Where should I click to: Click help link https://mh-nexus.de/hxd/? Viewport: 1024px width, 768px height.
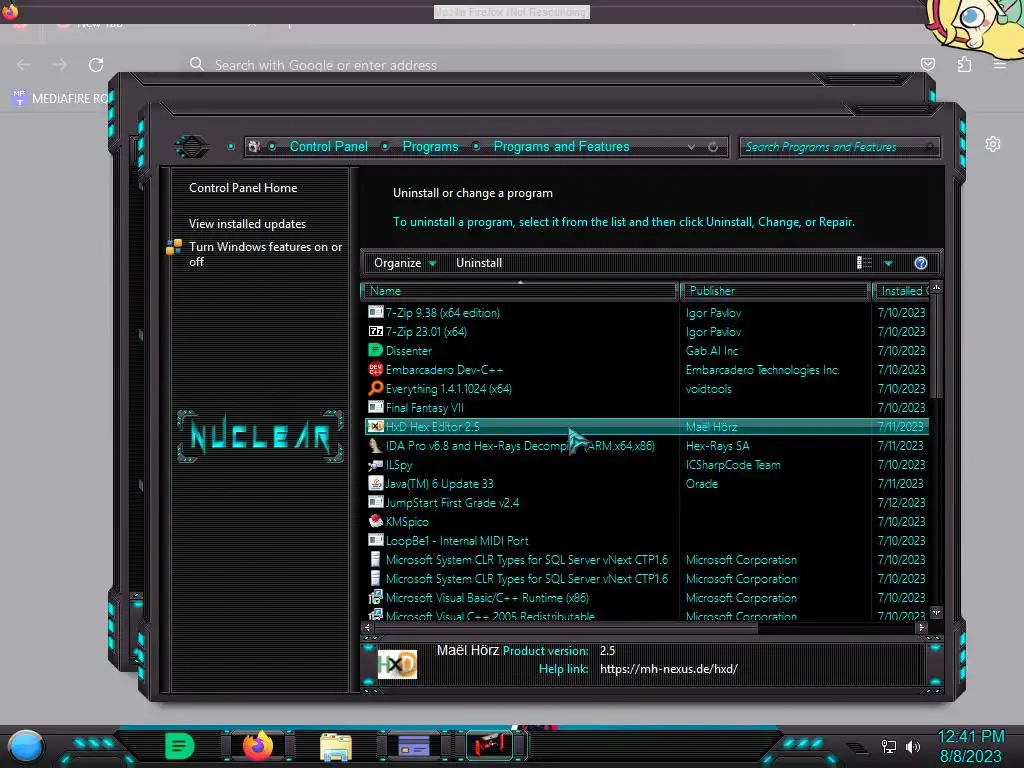(x=668, y=669)
